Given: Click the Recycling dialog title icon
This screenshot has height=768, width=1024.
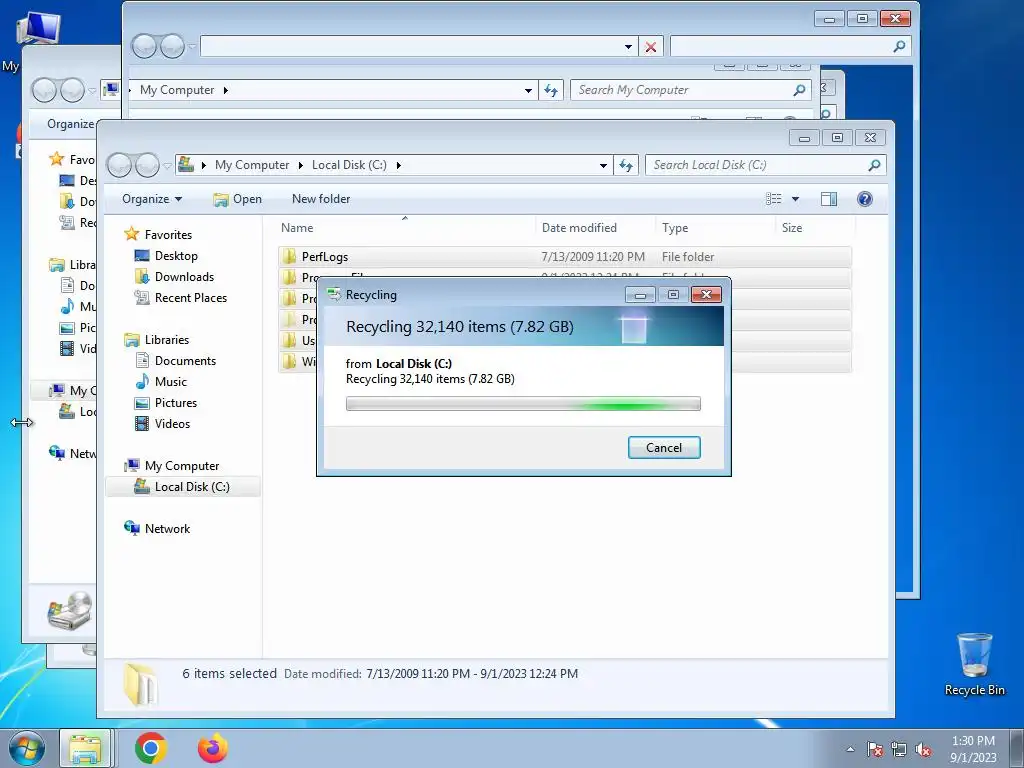Looking at the screenshot, I should click(x=334, y=295).
